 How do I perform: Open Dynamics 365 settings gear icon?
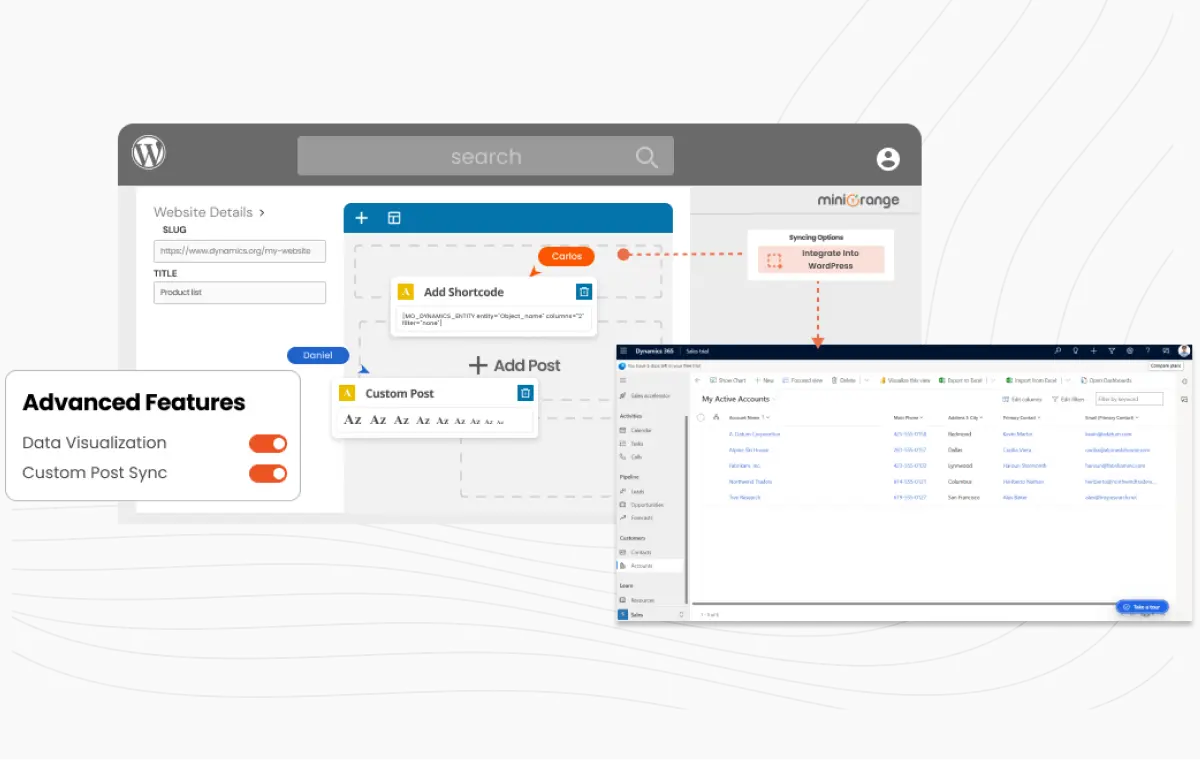point(1130,351)
